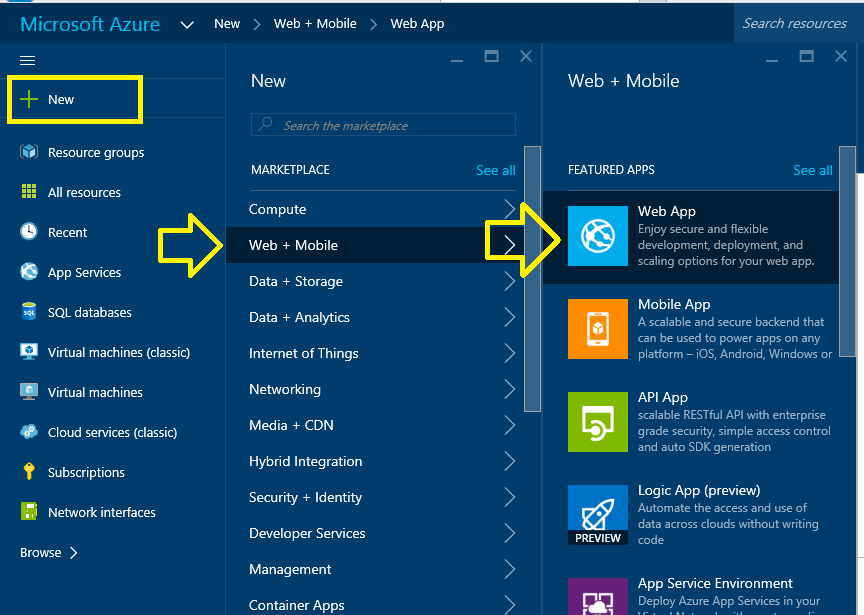864x615 pixels.
Task: Click the App Service Environment purple icon
Action: [x=598, y=596]
